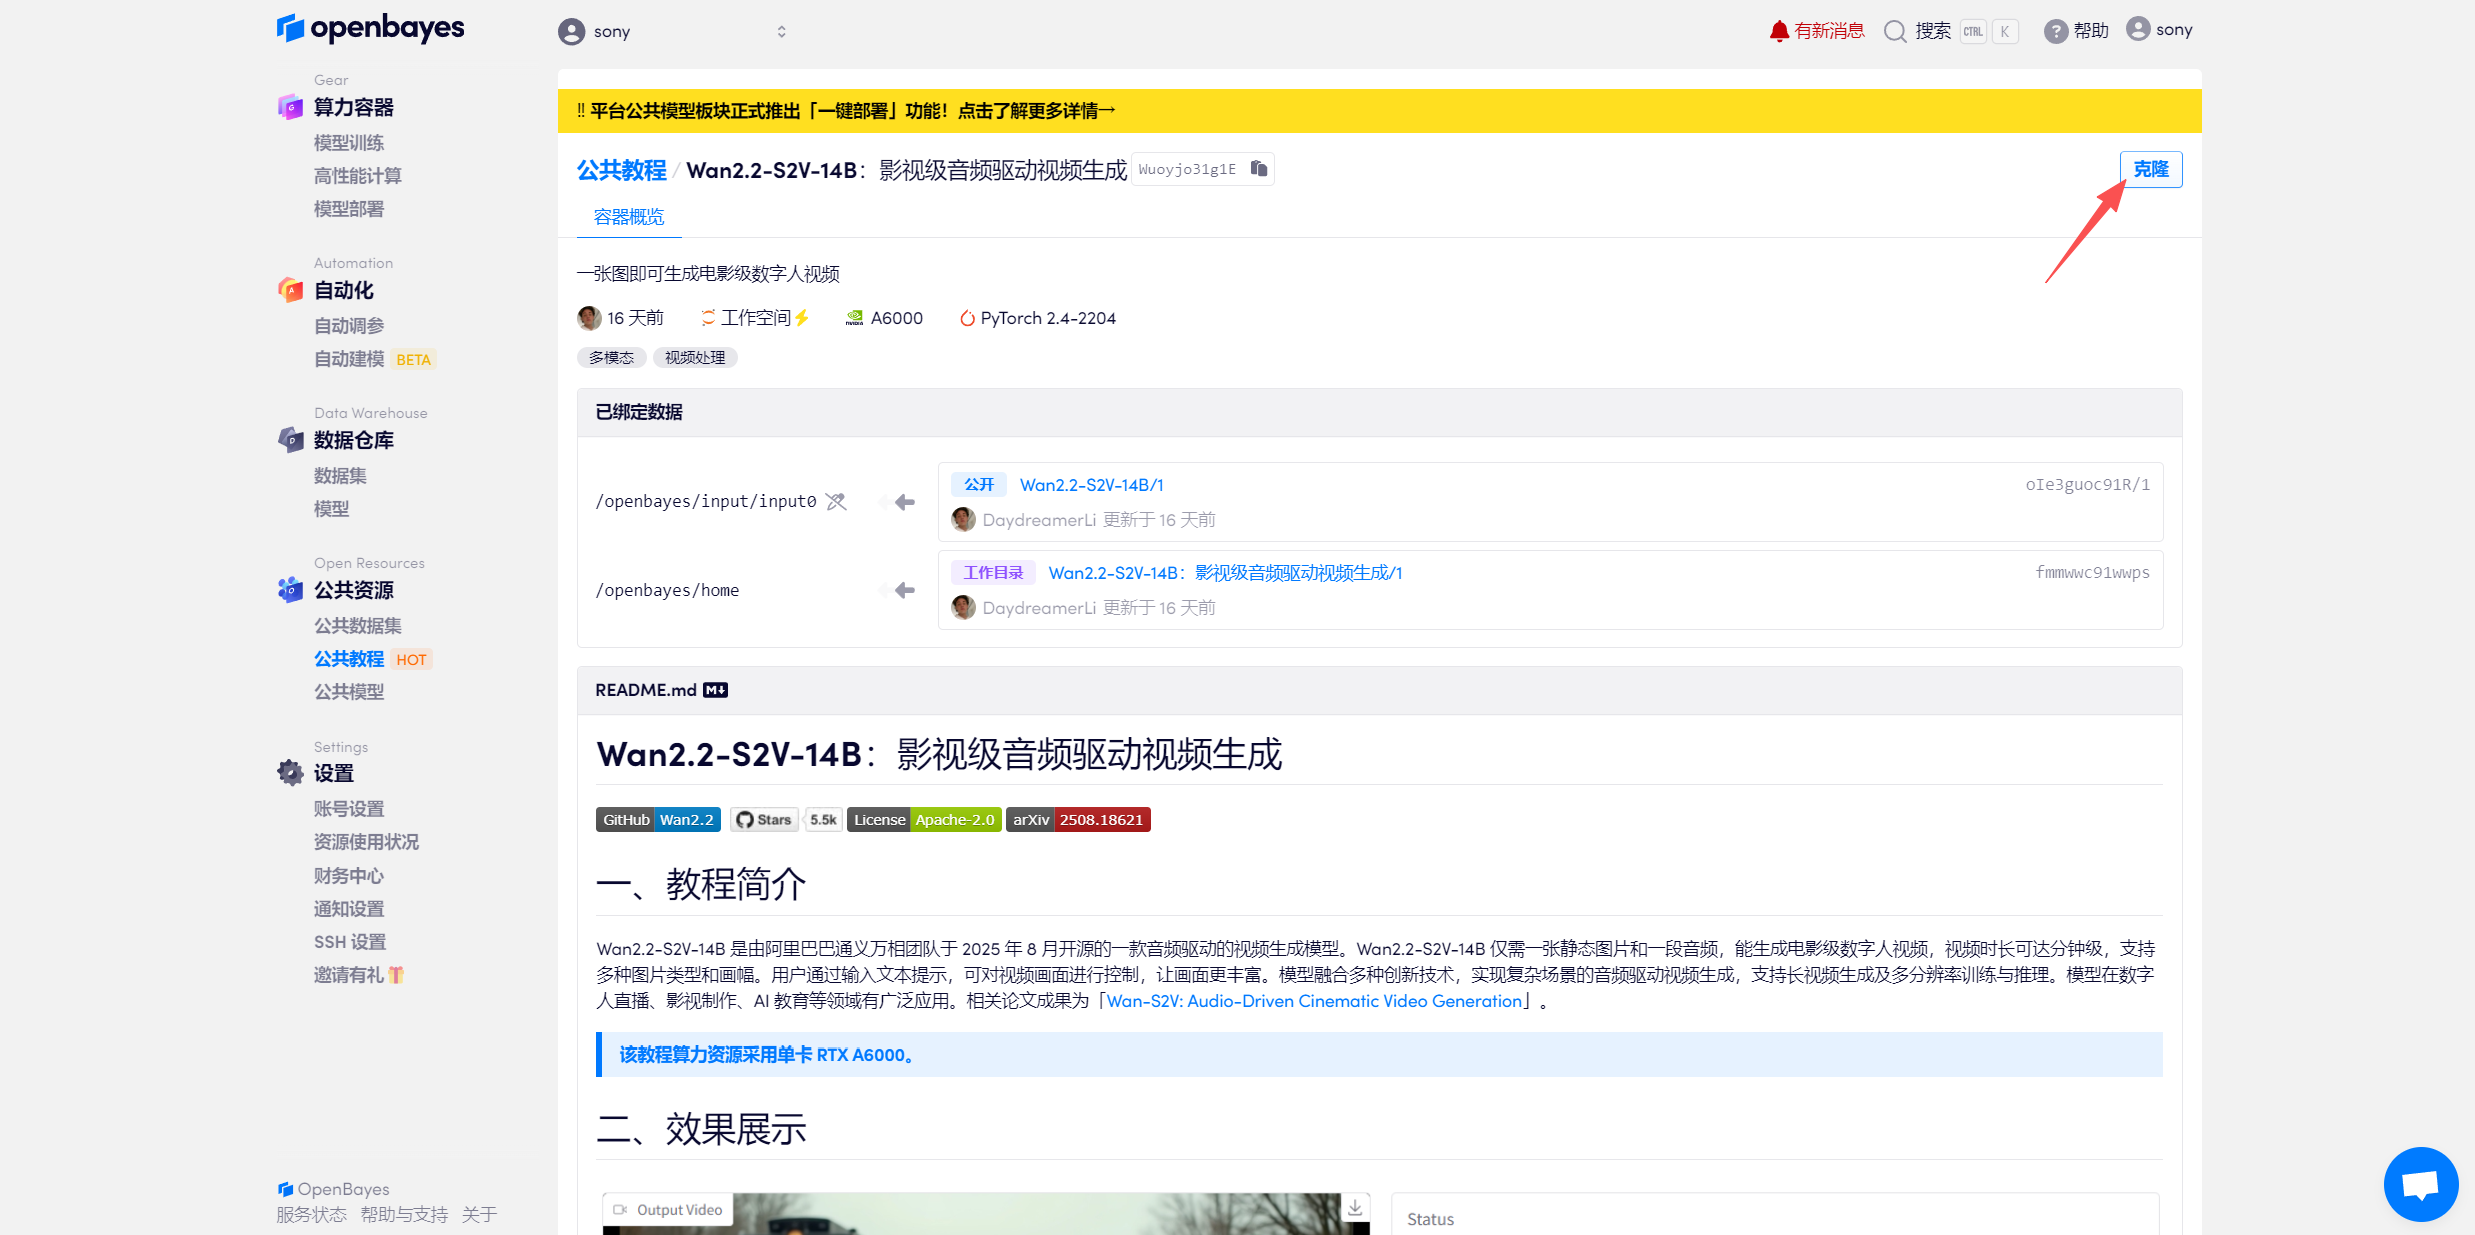The height and width of the screenshot is (1235, 2475).
Task: Open the chat support bubble
Action: point(2420,1184)
